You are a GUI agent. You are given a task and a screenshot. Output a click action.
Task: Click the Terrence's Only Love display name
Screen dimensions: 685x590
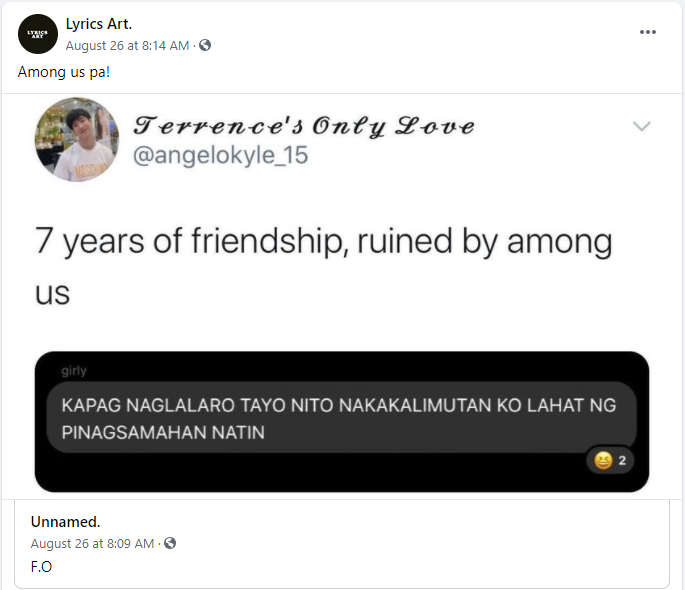(x=304, y=126)
